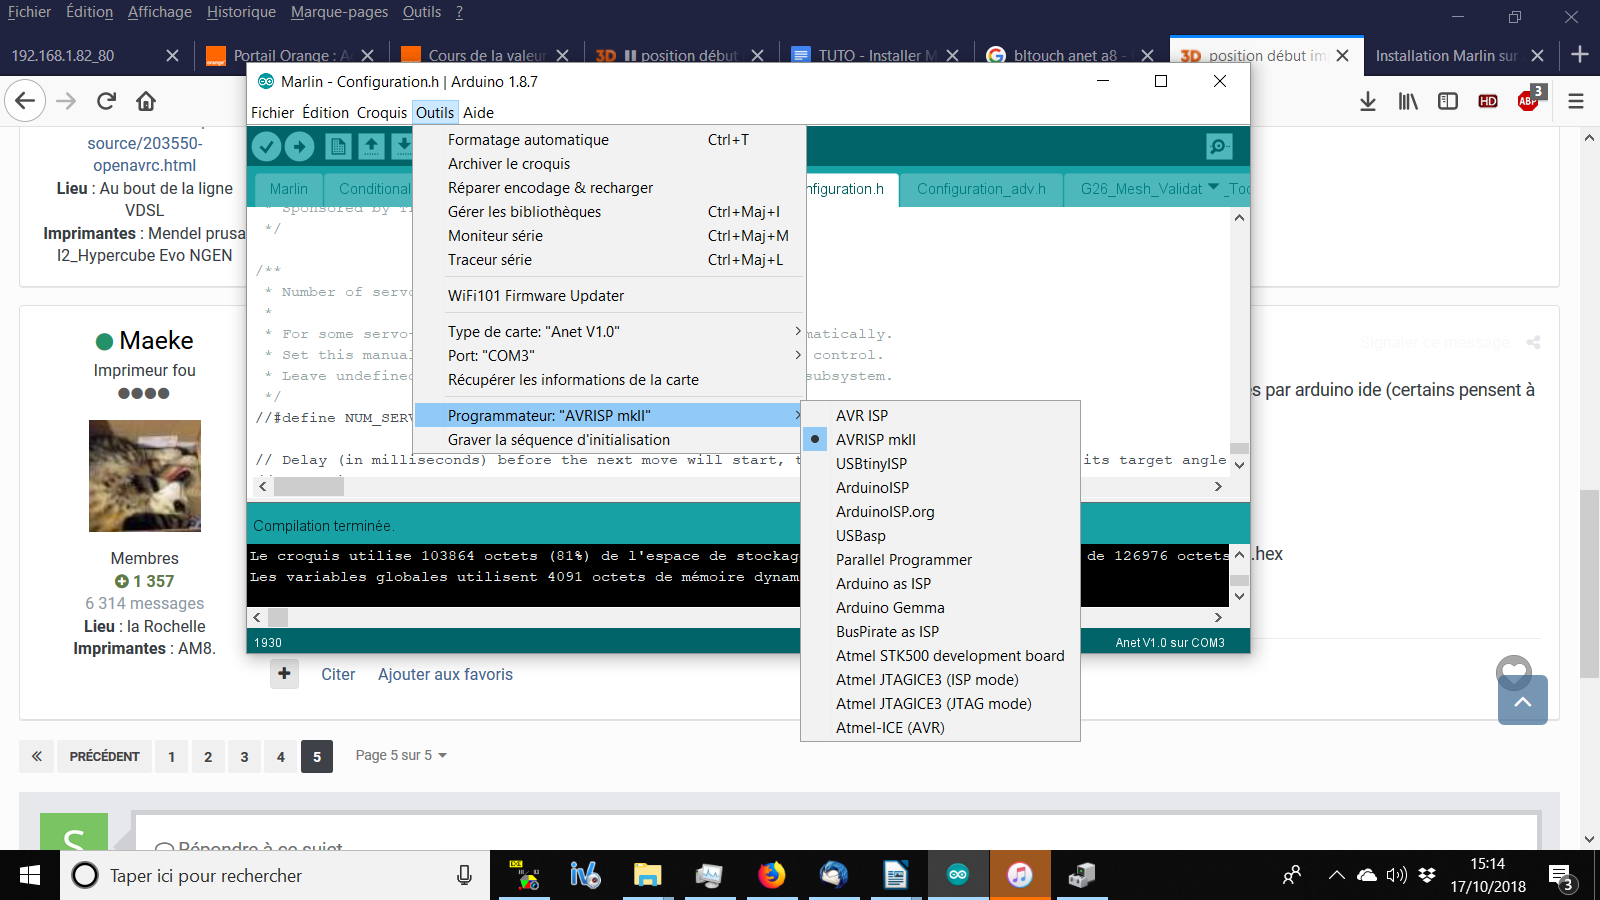This screenshot has height=900, width=1600.
Task: Select Parallel Programmer option
Action: tap(940, 560)
